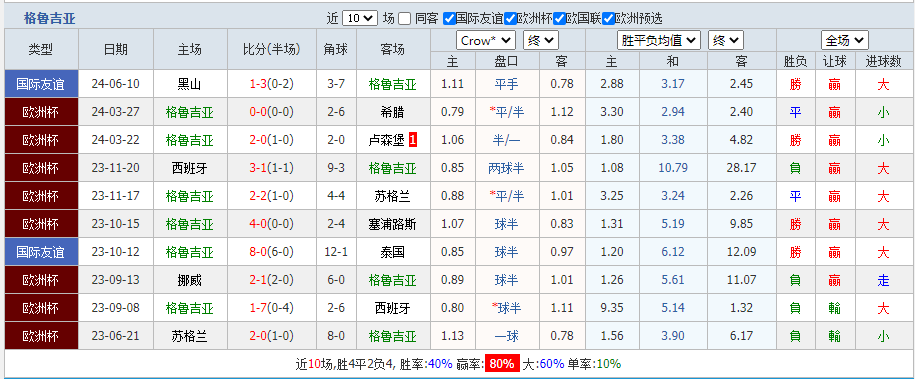Click the 40% 胜率 value

440,364
